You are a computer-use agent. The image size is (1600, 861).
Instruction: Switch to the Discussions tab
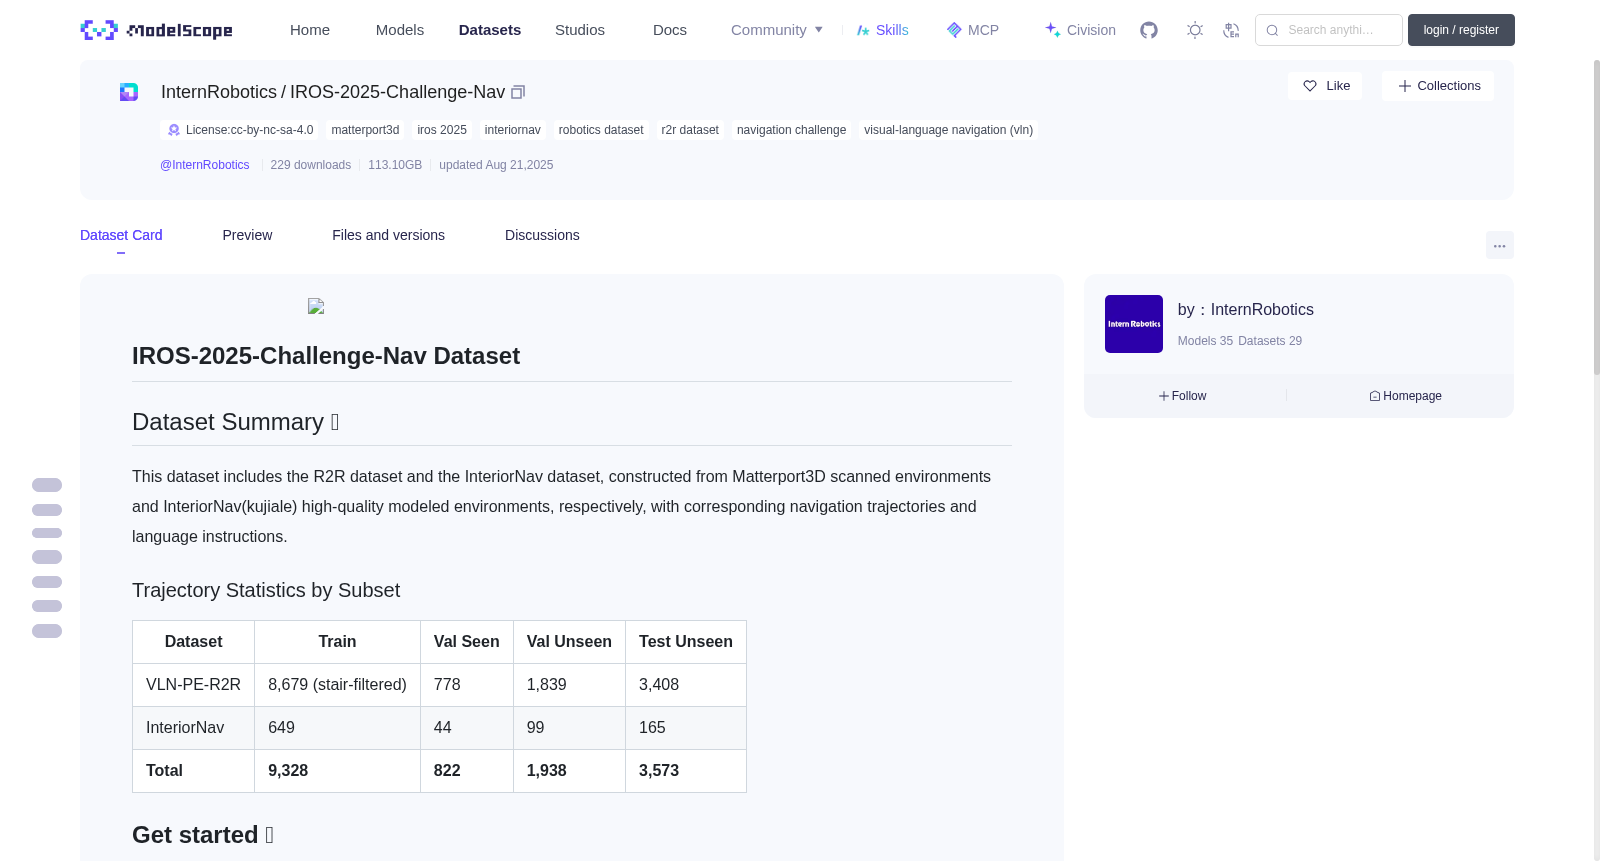[542, 235]
